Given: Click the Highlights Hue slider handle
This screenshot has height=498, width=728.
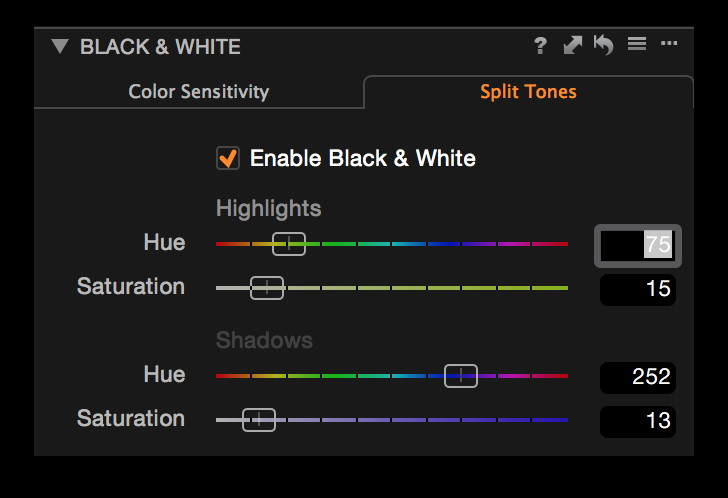Looking at the screenshot, I should click(x=289, y=243).
